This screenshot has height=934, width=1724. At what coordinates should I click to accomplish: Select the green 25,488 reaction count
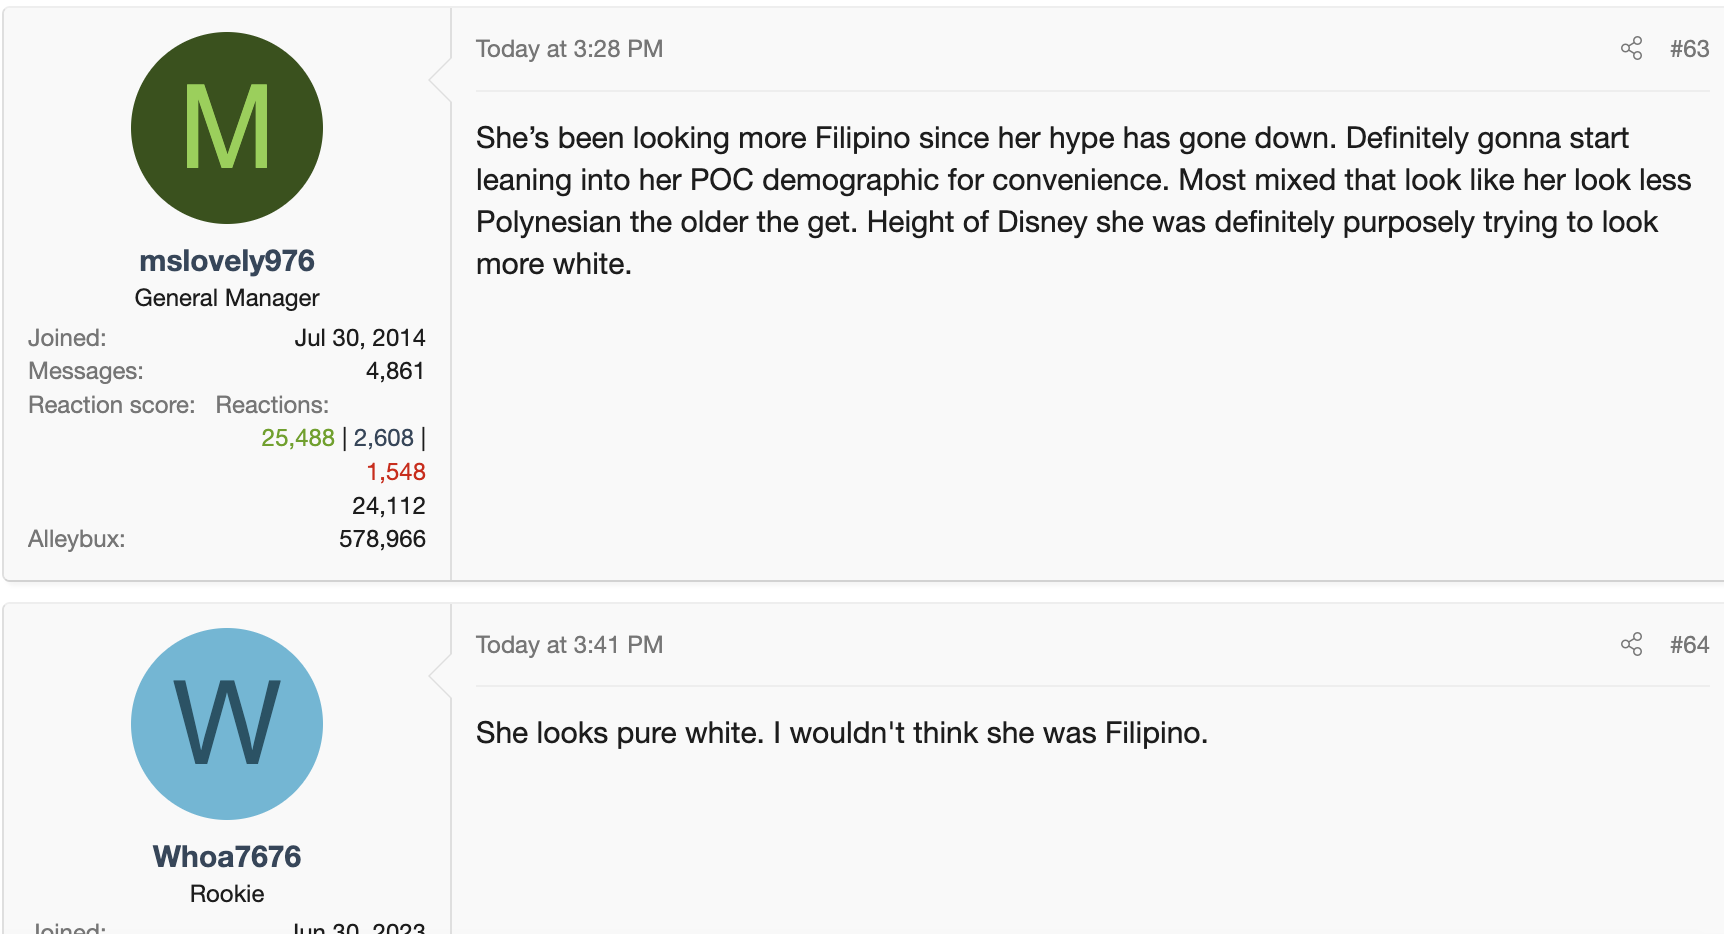pyautogui.click(x=298, y=438)
